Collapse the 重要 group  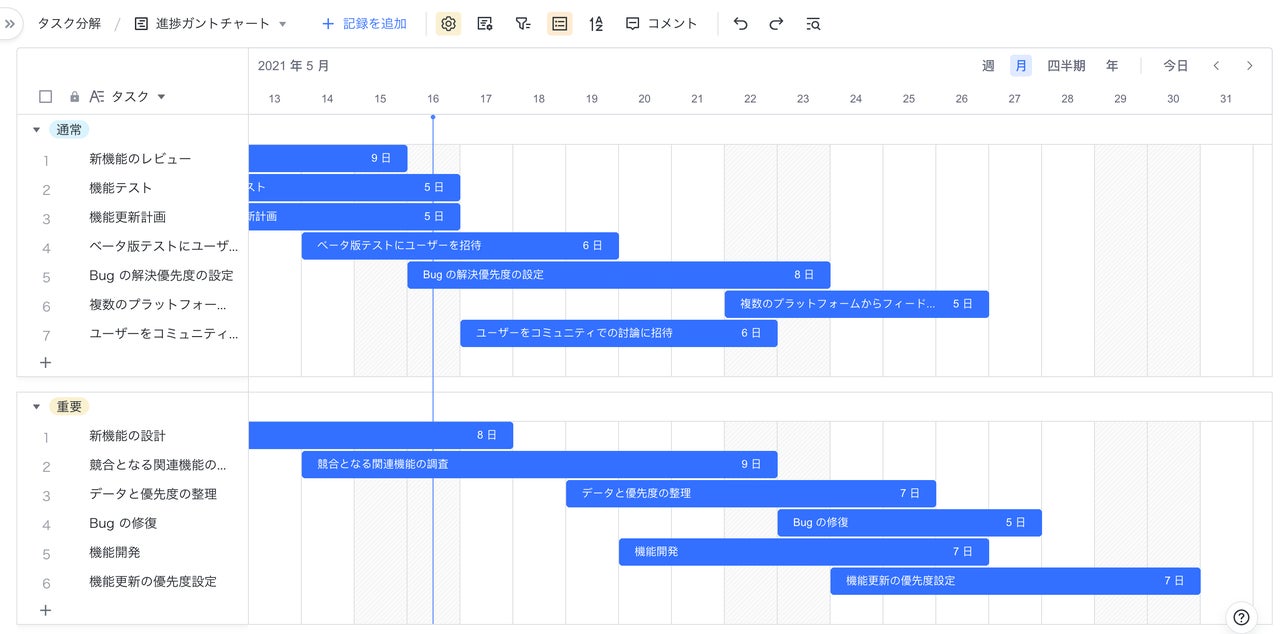tap(37, 406)
